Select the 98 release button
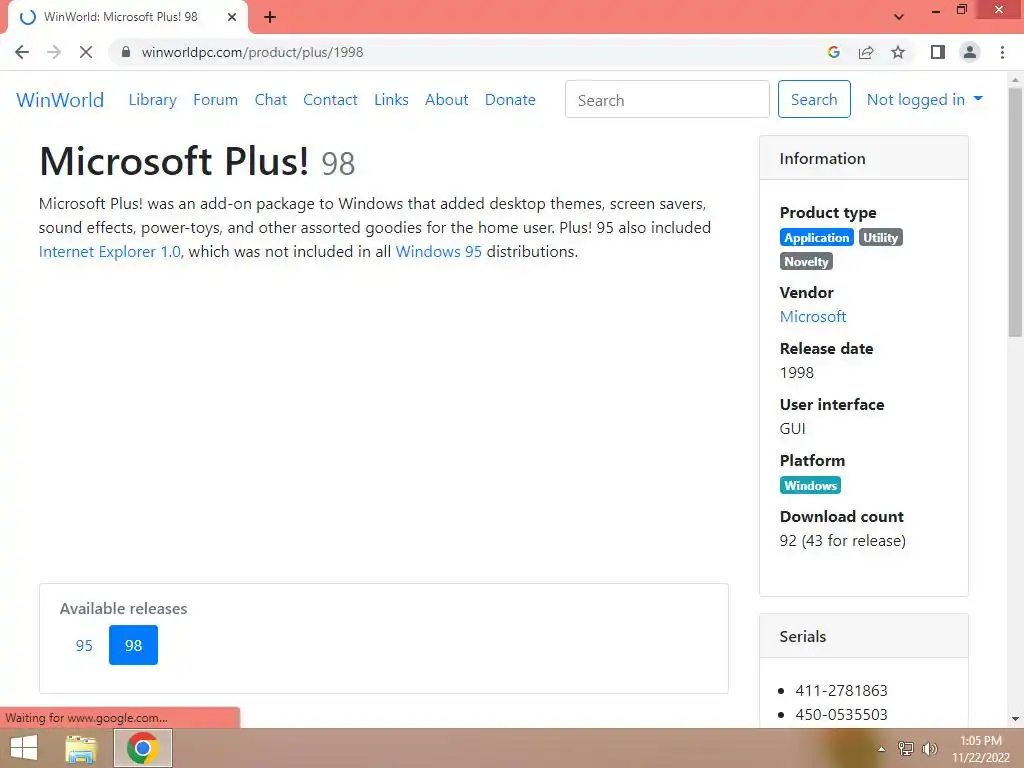 133,645
